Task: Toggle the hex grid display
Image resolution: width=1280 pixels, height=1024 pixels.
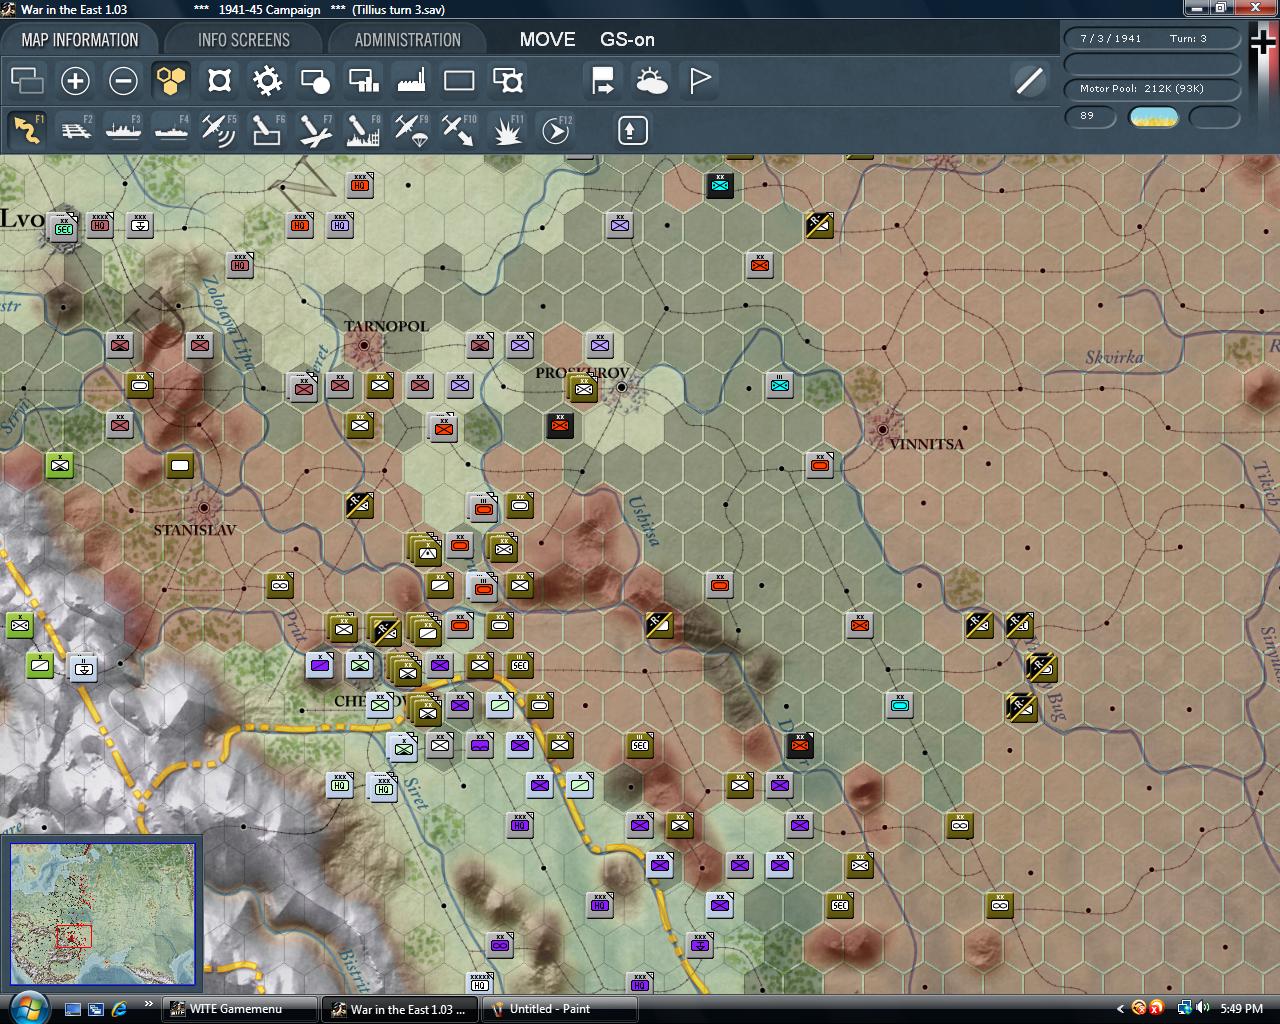Action: click(171, 80)
